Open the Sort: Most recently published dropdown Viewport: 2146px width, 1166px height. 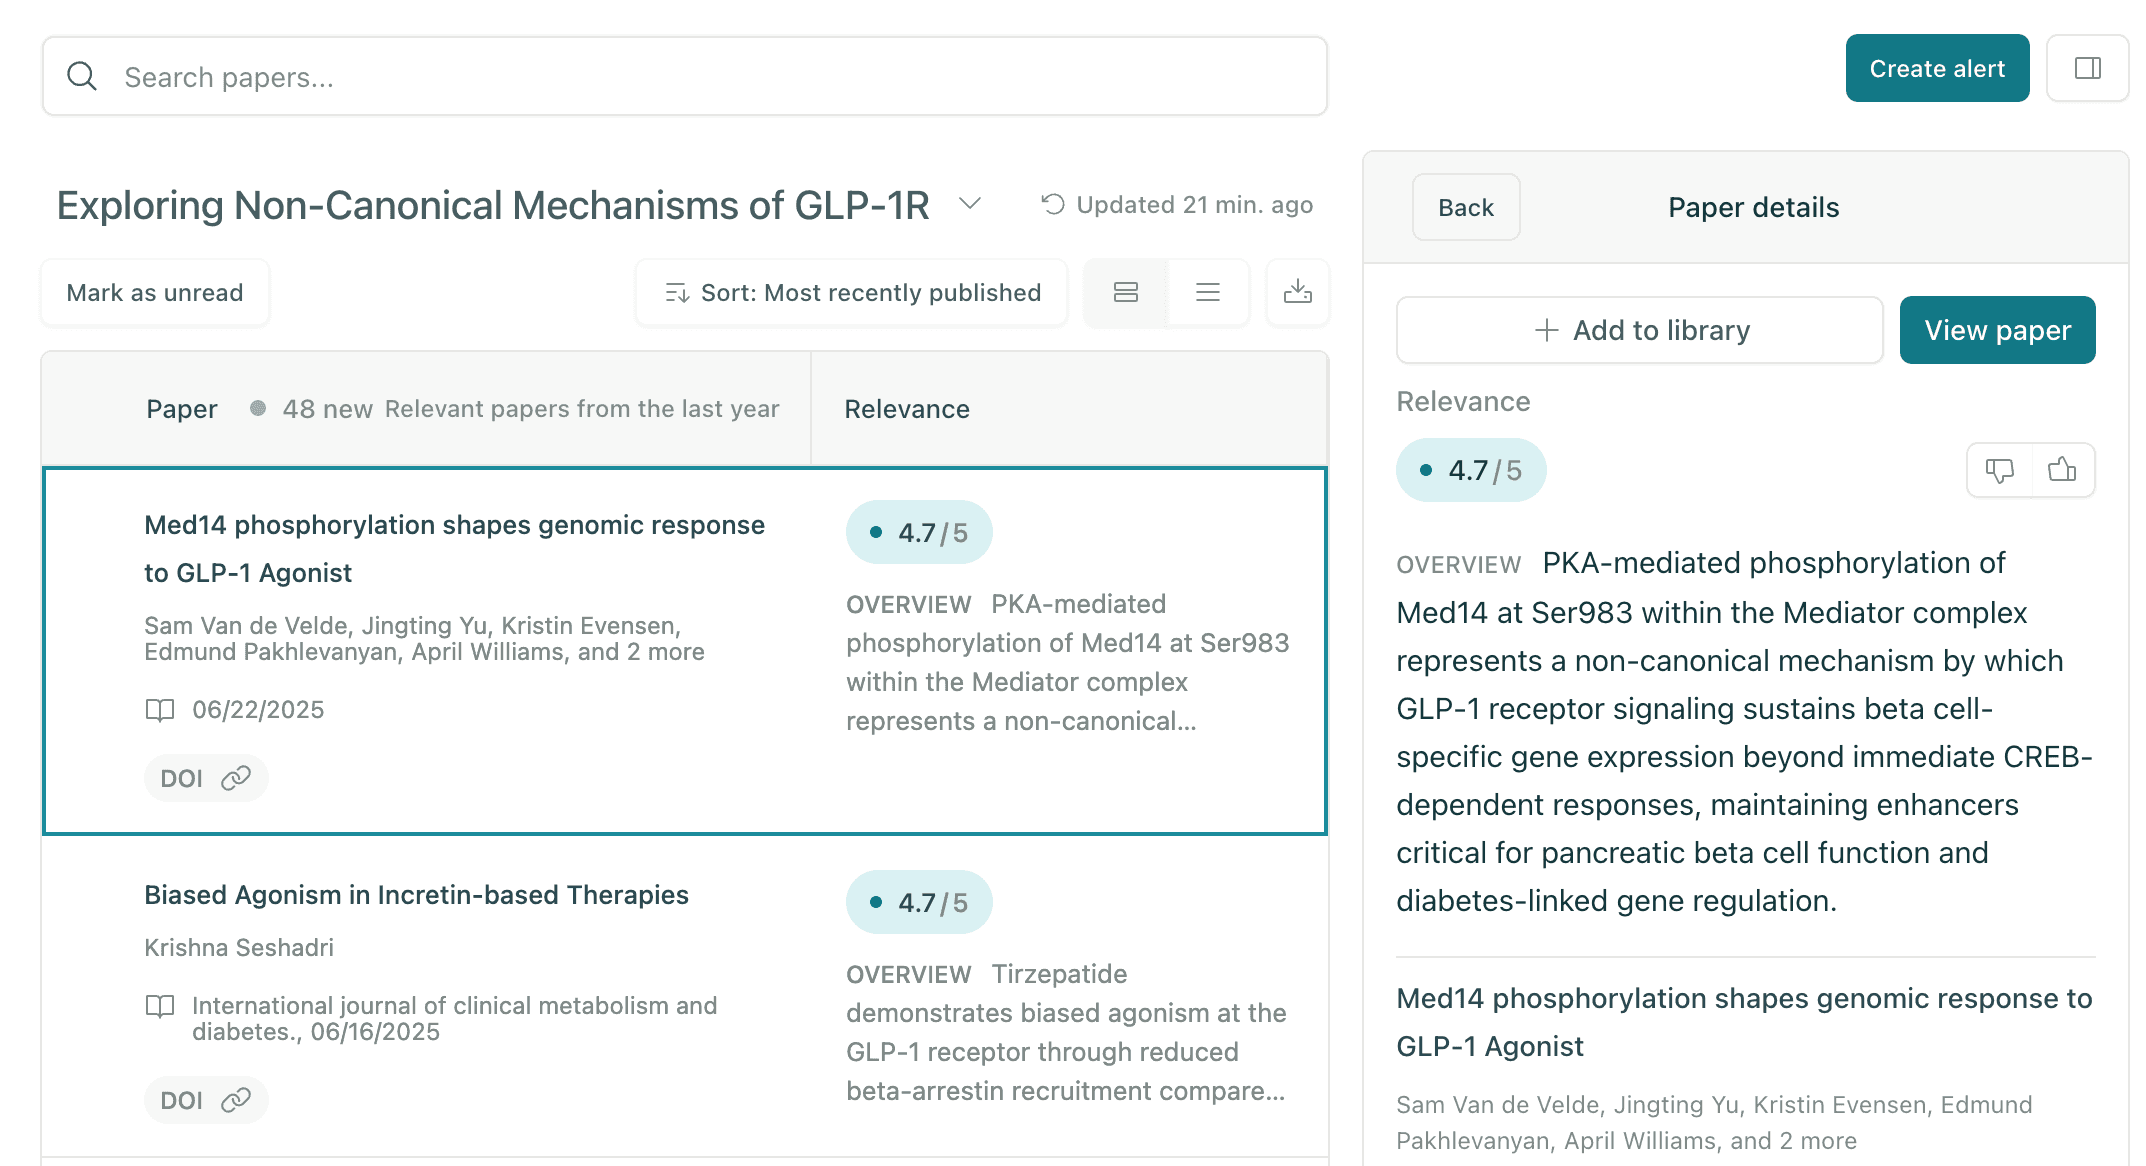point(852,292)
